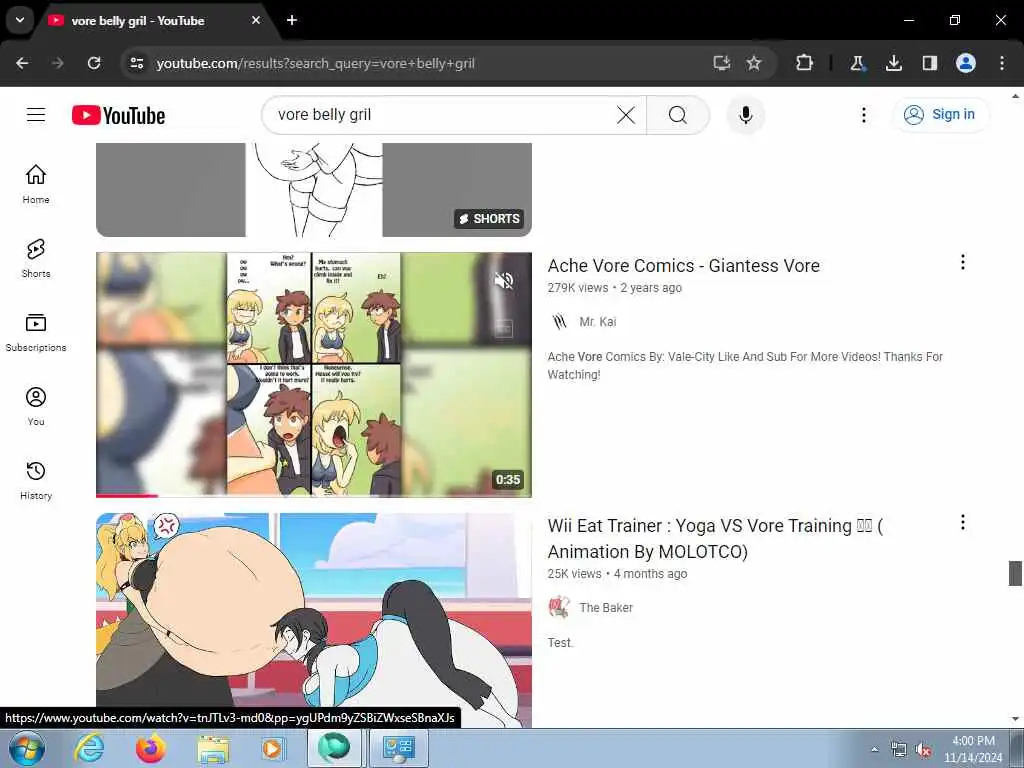Open Subscriptions in the sidebar
Image resolution: width=1024 pixels, height=768 pixels.
(36, 332)
